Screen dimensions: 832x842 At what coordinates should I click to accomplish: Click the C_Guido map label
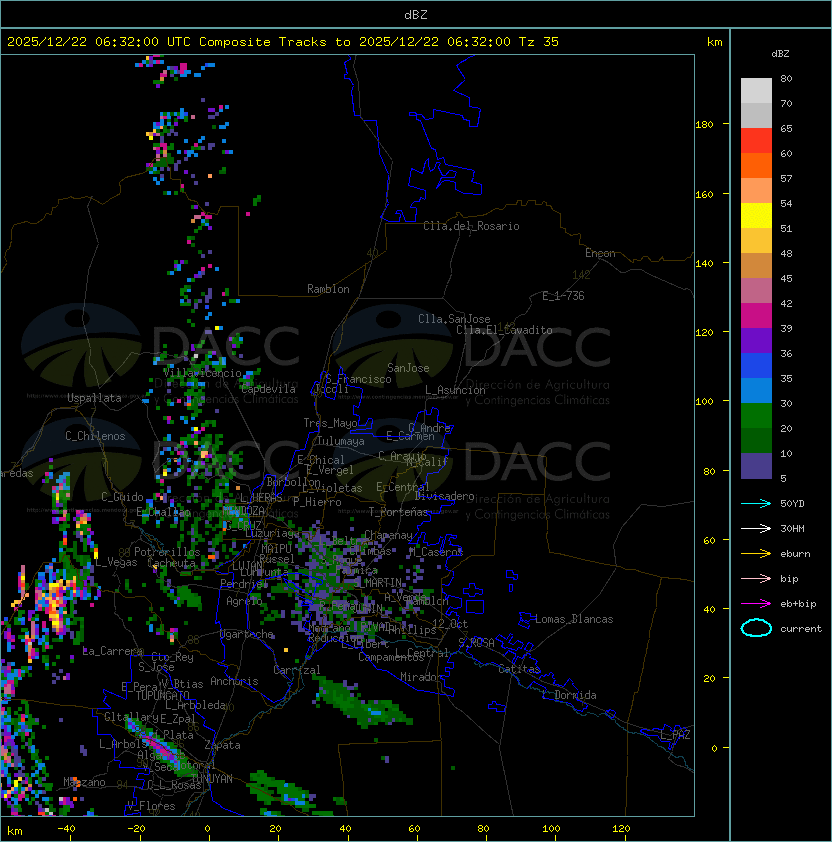(x=122, y=497)
